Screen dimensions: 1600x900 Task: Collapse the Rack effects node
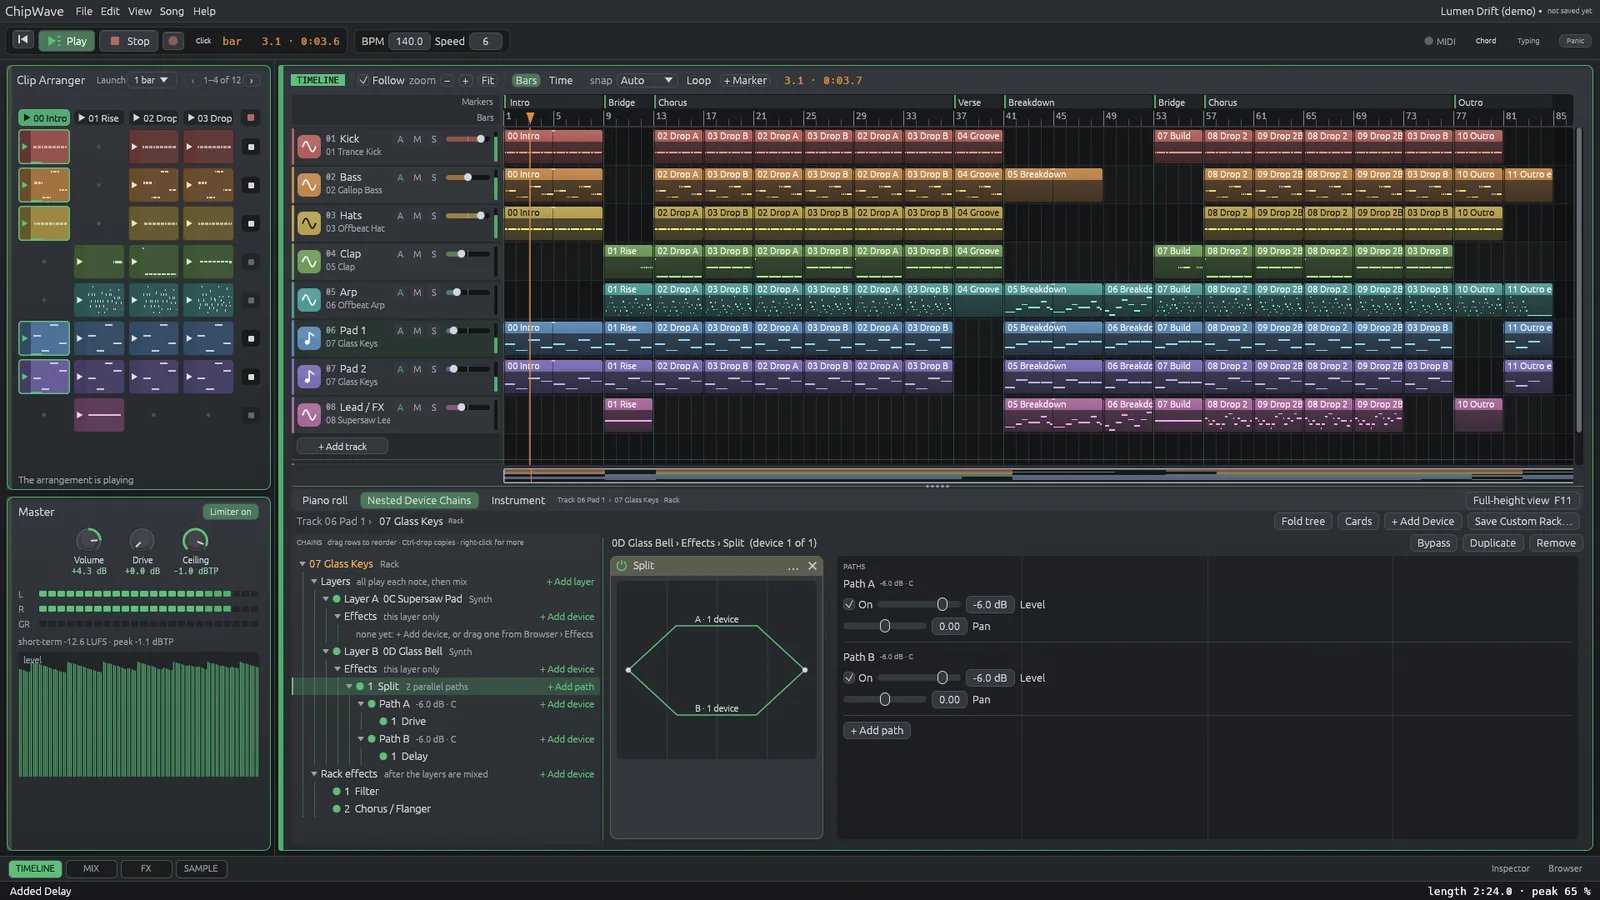click(x=314, y=774)
